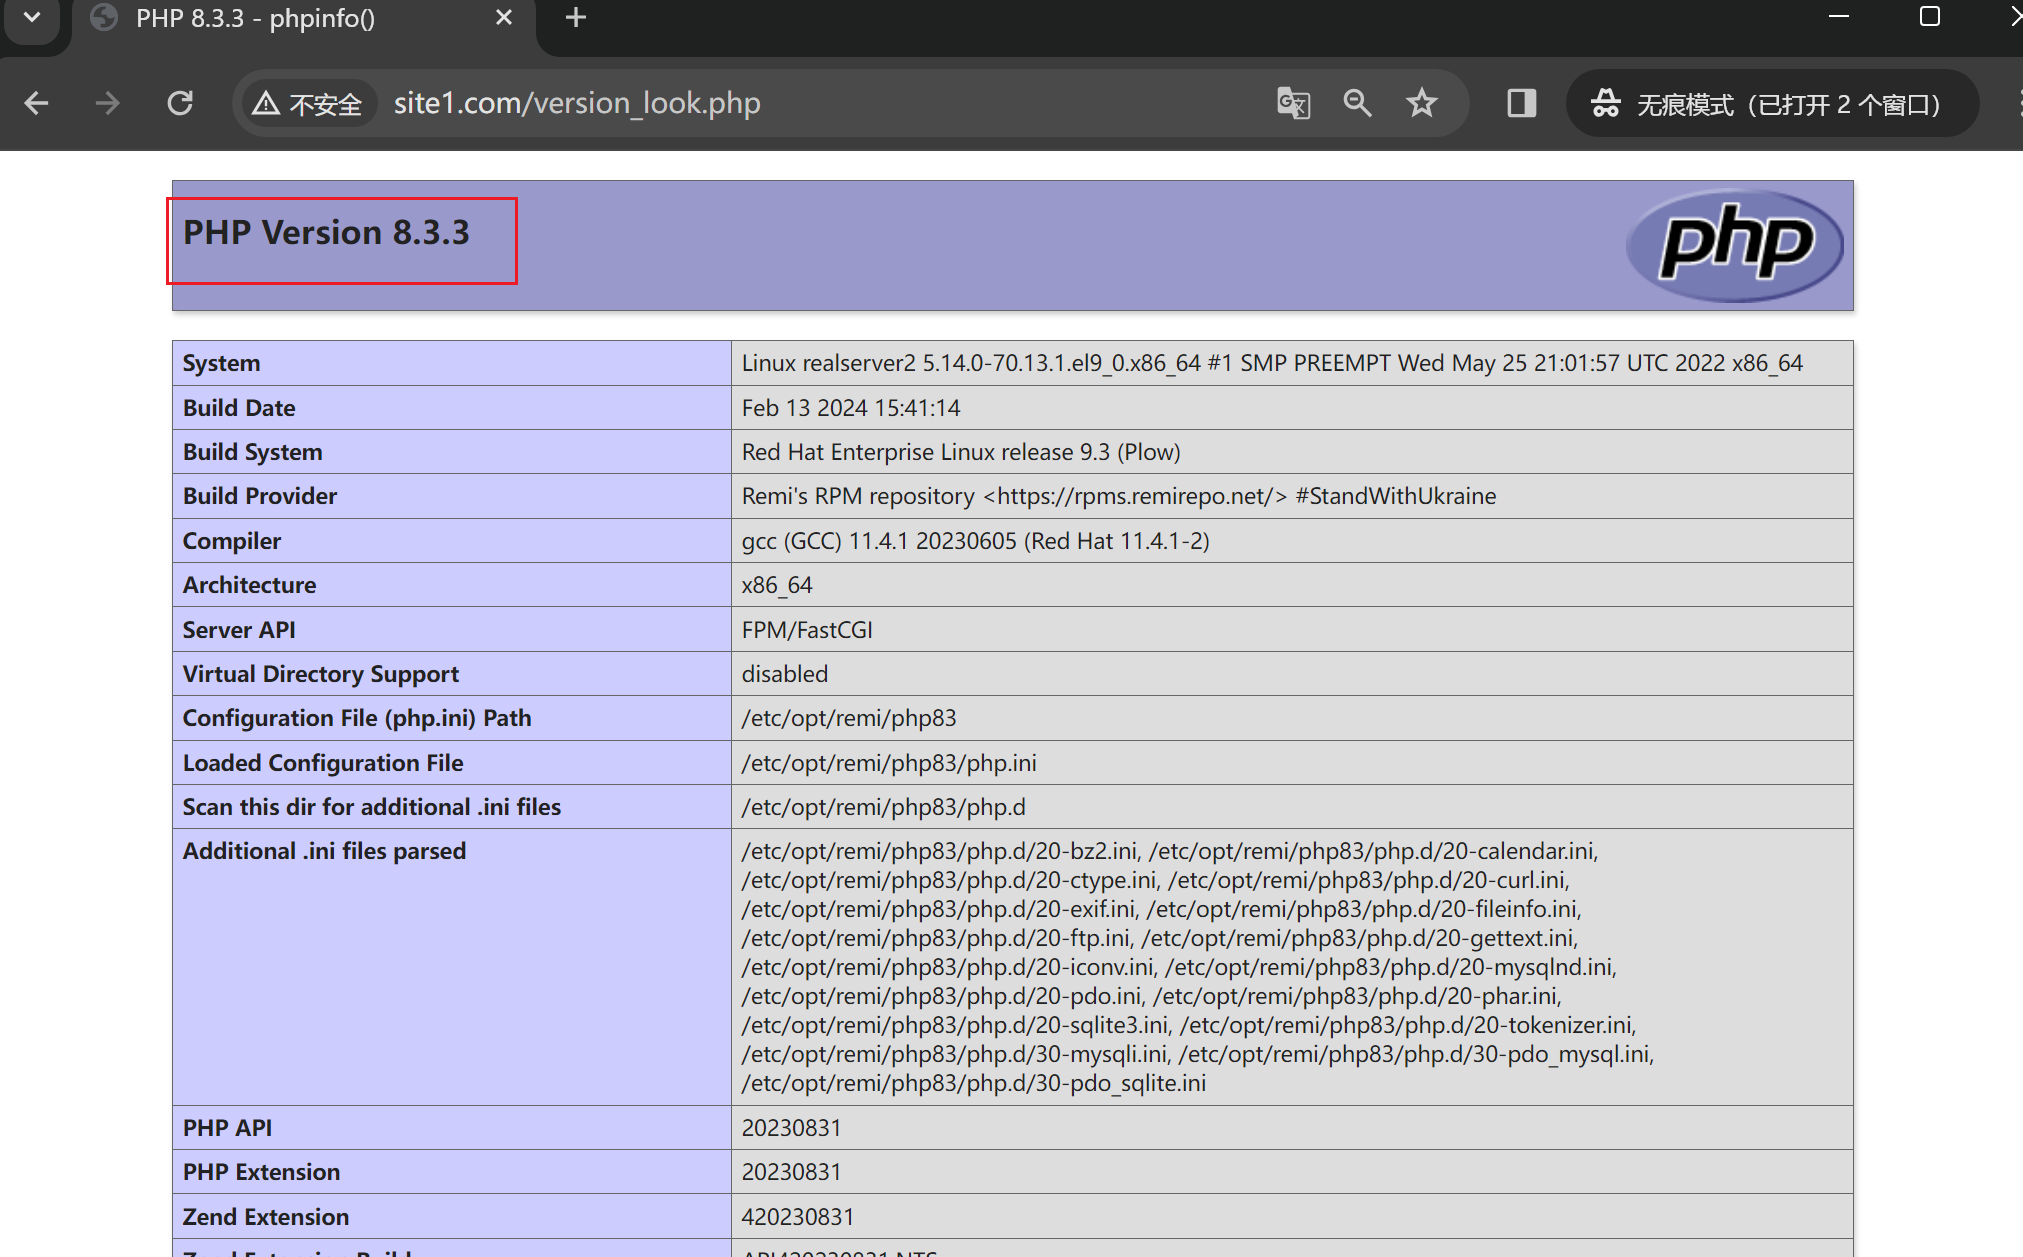Expand the tab search dropdown

click(x=32, y=18)
